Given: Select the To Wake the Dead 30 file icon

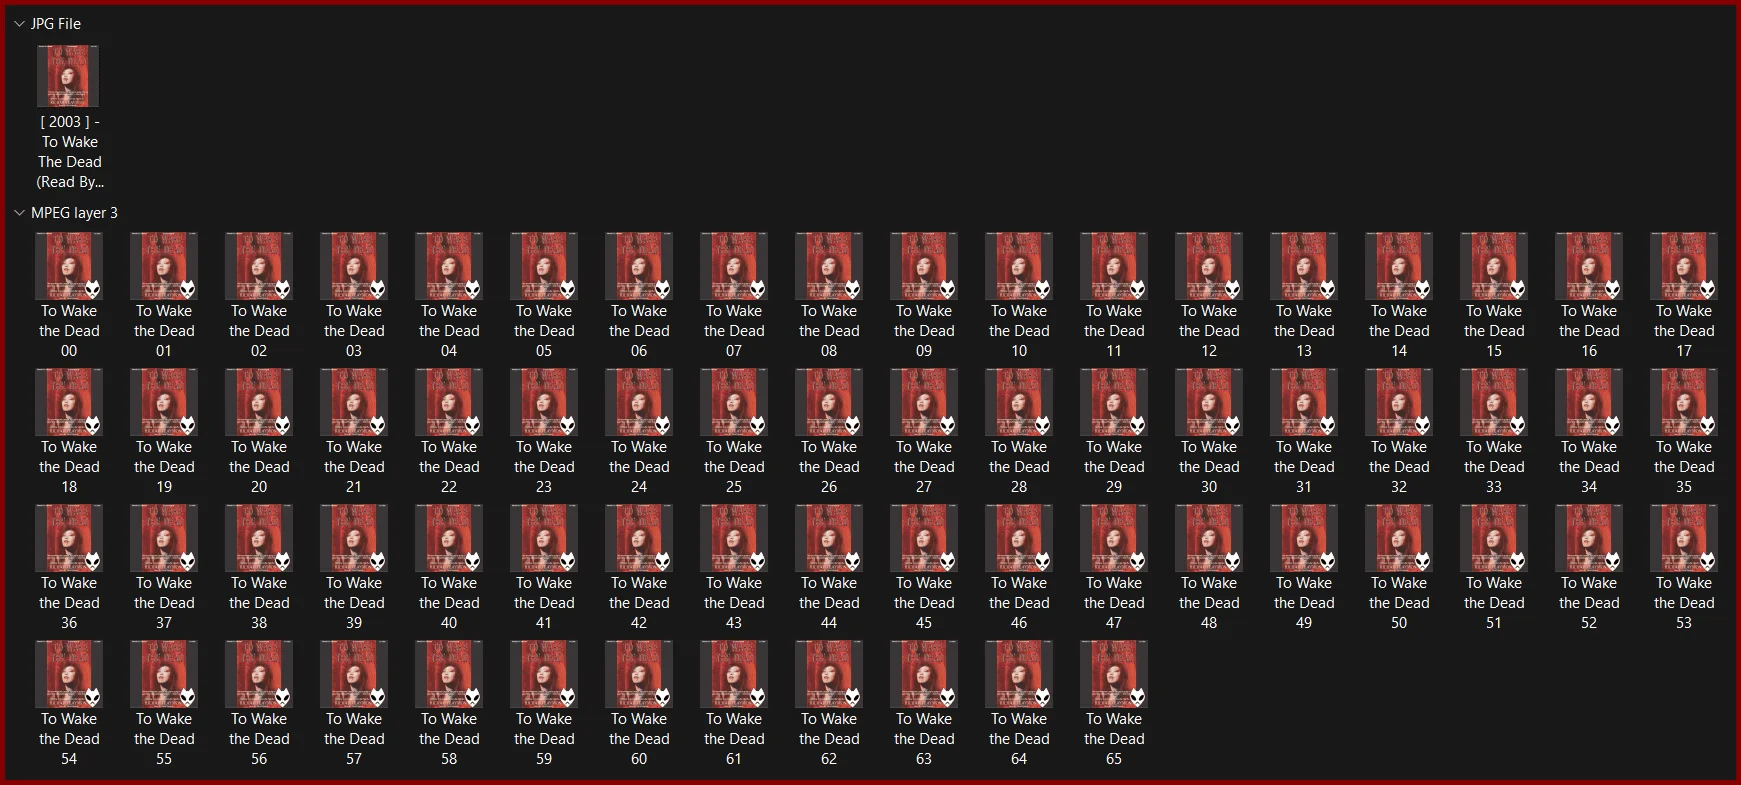Looking at the screenshot, I should (x=1209, y=402).
